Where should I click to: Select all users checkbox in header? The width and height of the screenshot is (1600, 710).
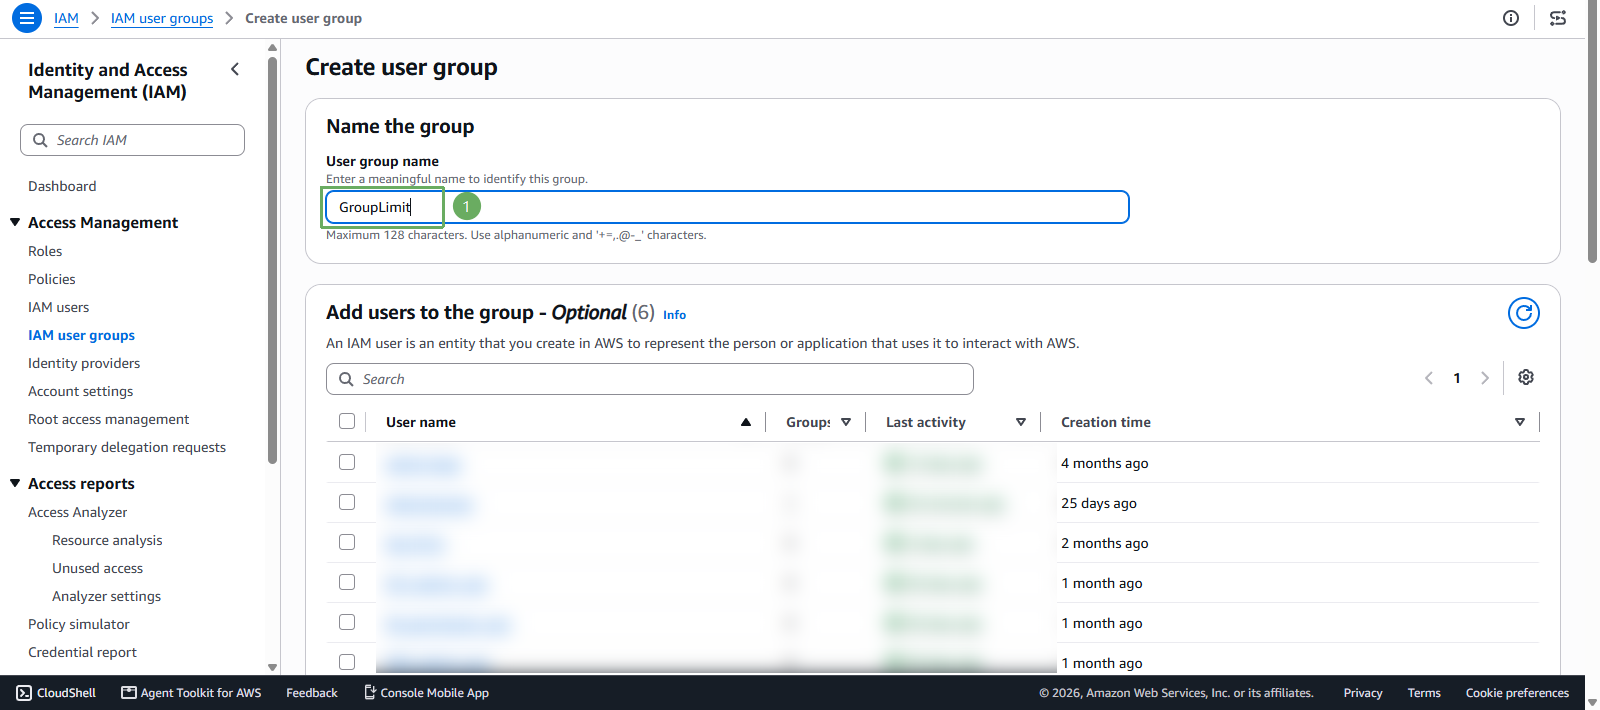click(x=347, y=421)
